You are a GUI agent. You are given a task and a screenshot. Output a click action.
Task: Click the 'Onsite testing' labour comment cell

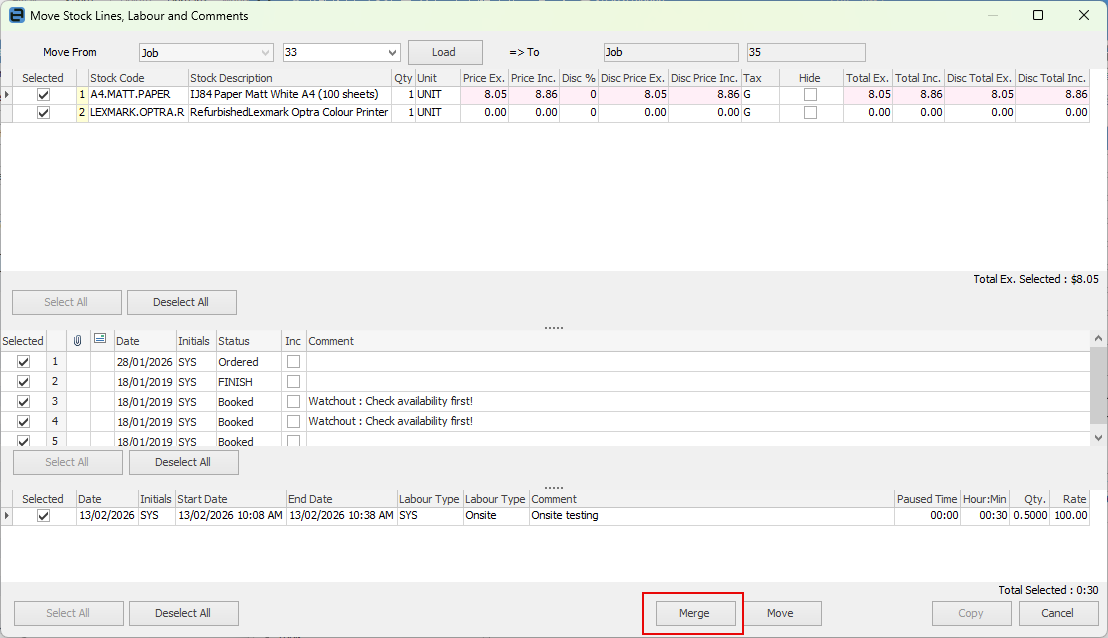coord(712,516)
